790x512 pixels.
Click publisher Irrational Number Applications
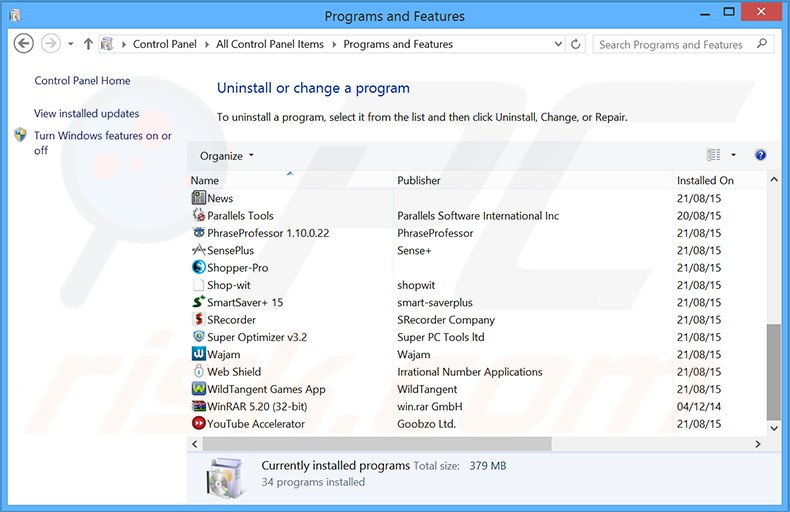(470, 372)
